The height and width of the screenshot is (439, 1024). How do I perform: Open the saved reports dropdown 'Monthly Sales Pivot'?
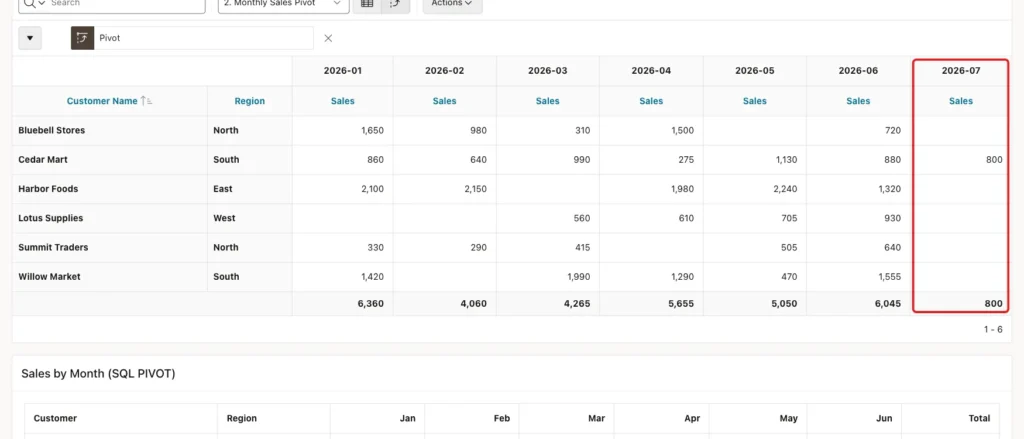pyautogui.click(x=282, y=3)
